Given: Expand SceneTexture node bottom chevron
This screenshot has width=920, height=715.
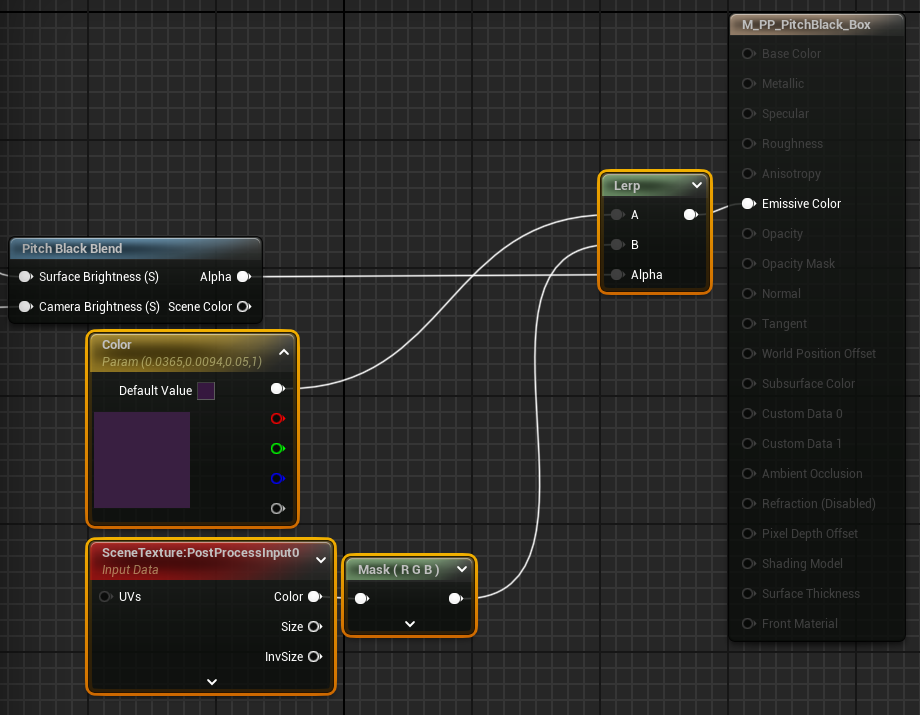Looking at the screenshot, I should point(212,682).
